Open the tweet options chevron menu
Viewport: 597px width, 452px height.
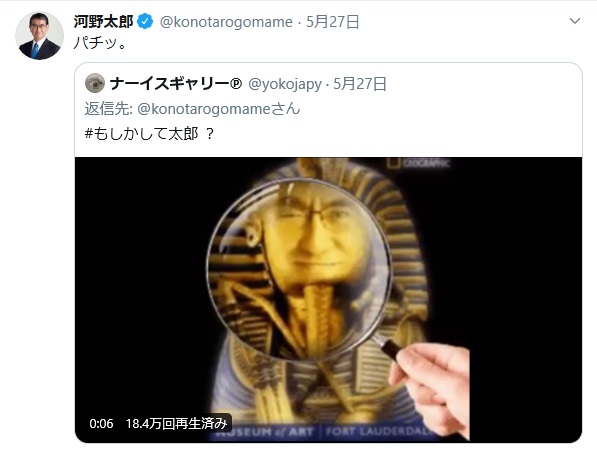tap(575, 21)
